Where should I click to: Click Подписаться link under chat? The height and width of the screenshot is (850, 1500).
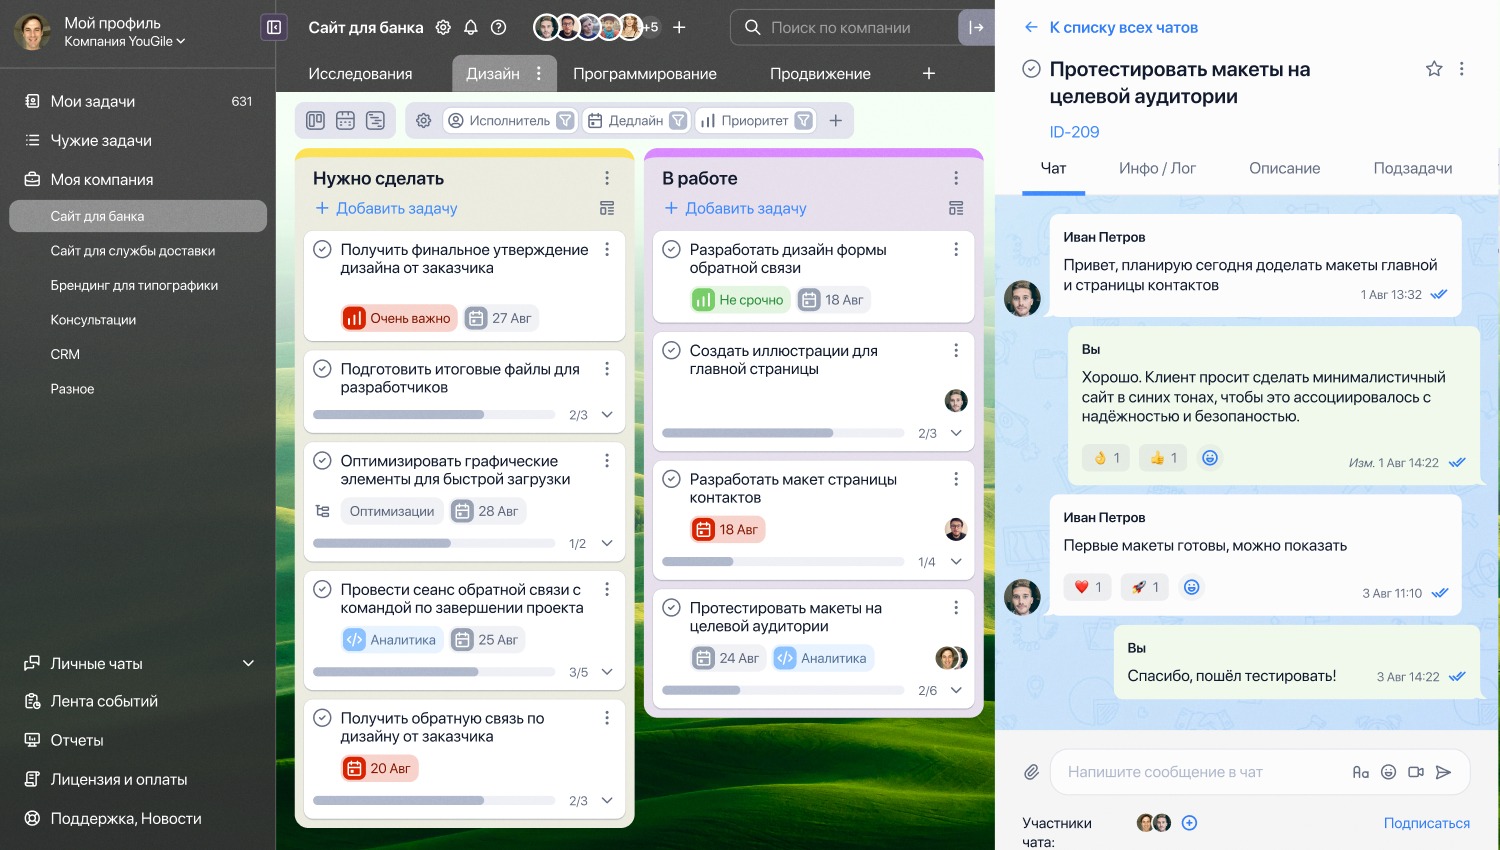coord(1426,823)
